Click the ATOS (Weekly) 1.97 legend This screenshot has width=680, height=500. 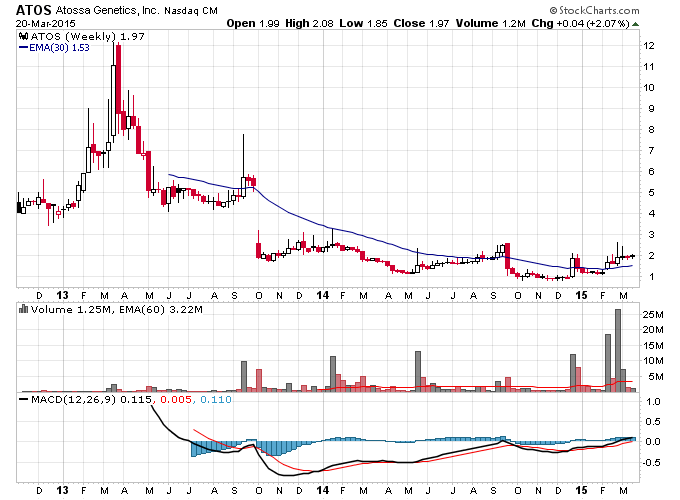[87, 36]
